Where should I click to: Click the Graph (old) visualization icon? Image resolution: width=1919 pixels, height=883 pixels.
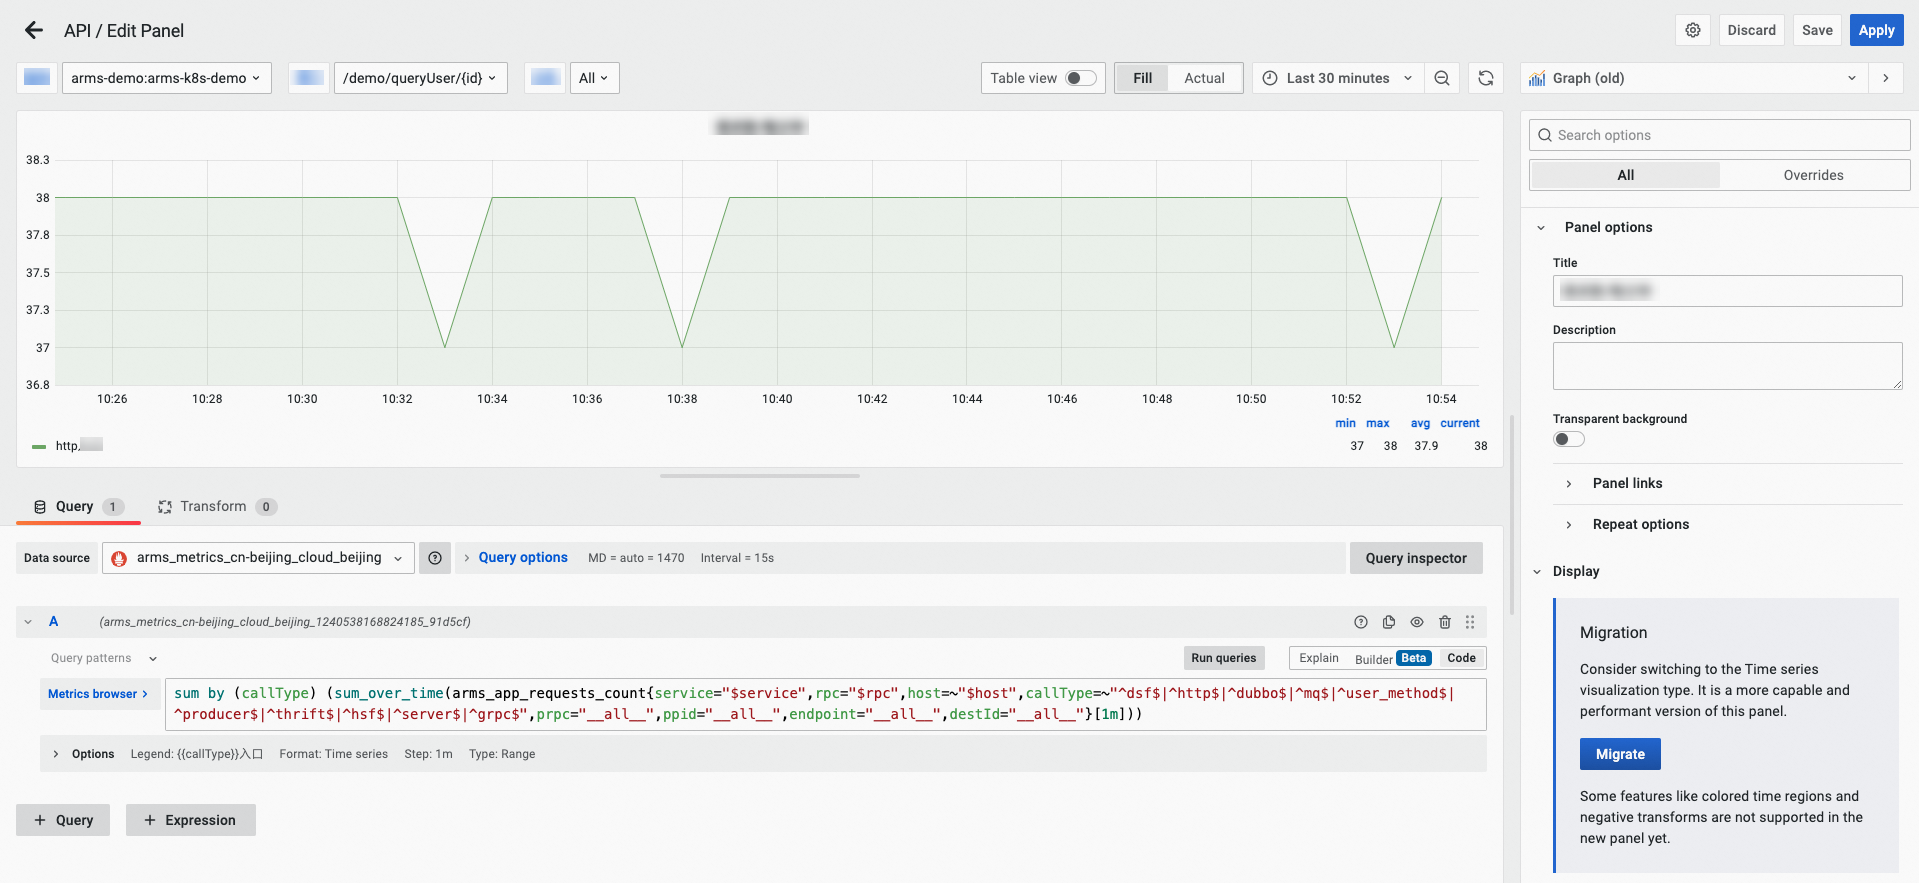[x=1537, y=78]
